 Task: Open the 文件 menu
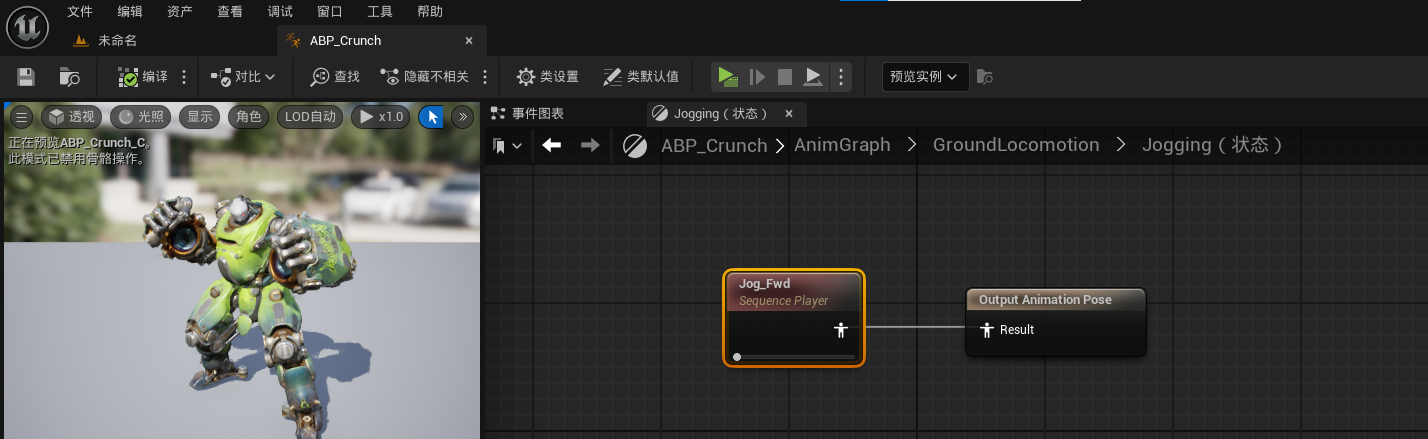coord(80,12)
